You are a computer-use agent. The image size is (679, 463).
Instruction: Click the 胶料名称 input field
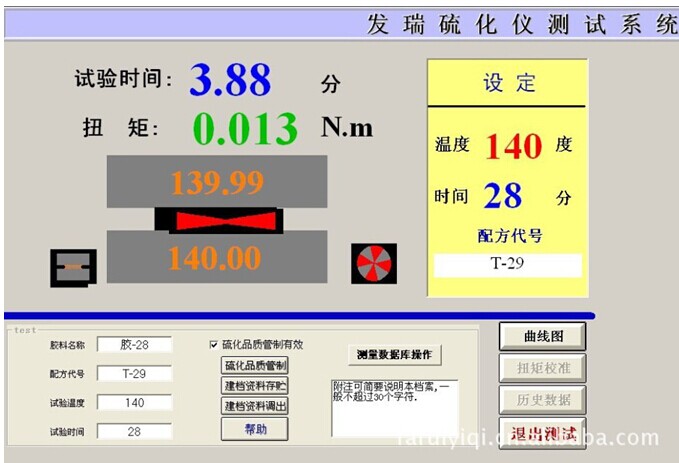(x=134, y=345)
